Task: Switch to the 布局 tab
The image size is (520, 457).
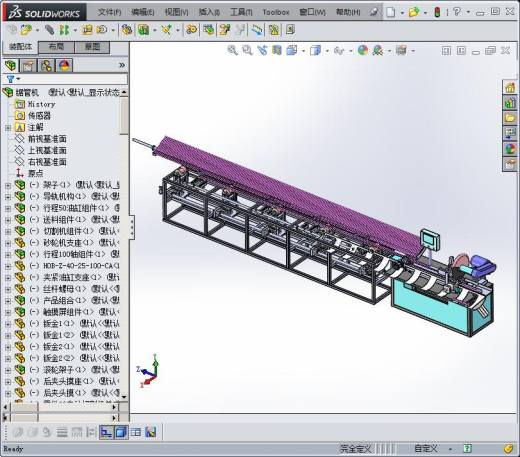Action: [x=56, y=47]
